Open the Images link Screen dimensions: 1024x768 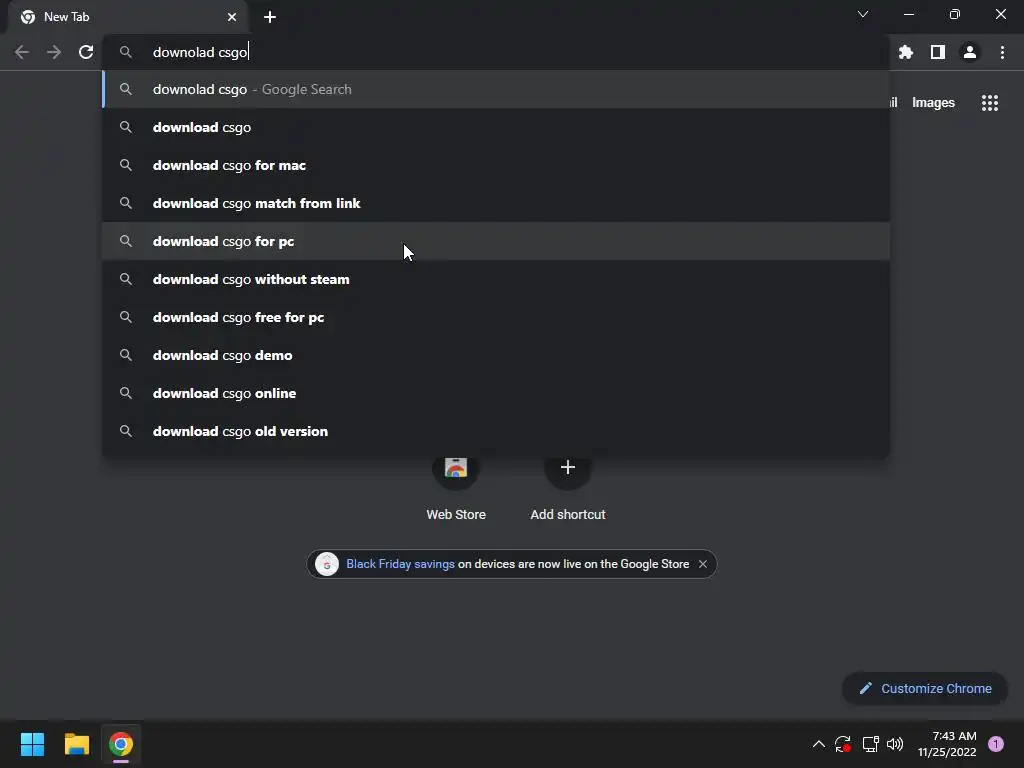[x=933, y=103]
